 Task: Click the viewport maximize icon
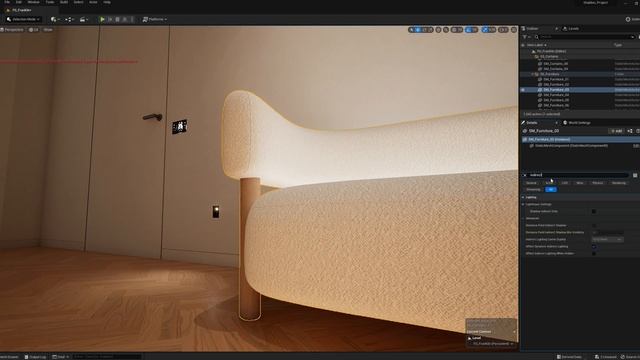pos(514,30)
